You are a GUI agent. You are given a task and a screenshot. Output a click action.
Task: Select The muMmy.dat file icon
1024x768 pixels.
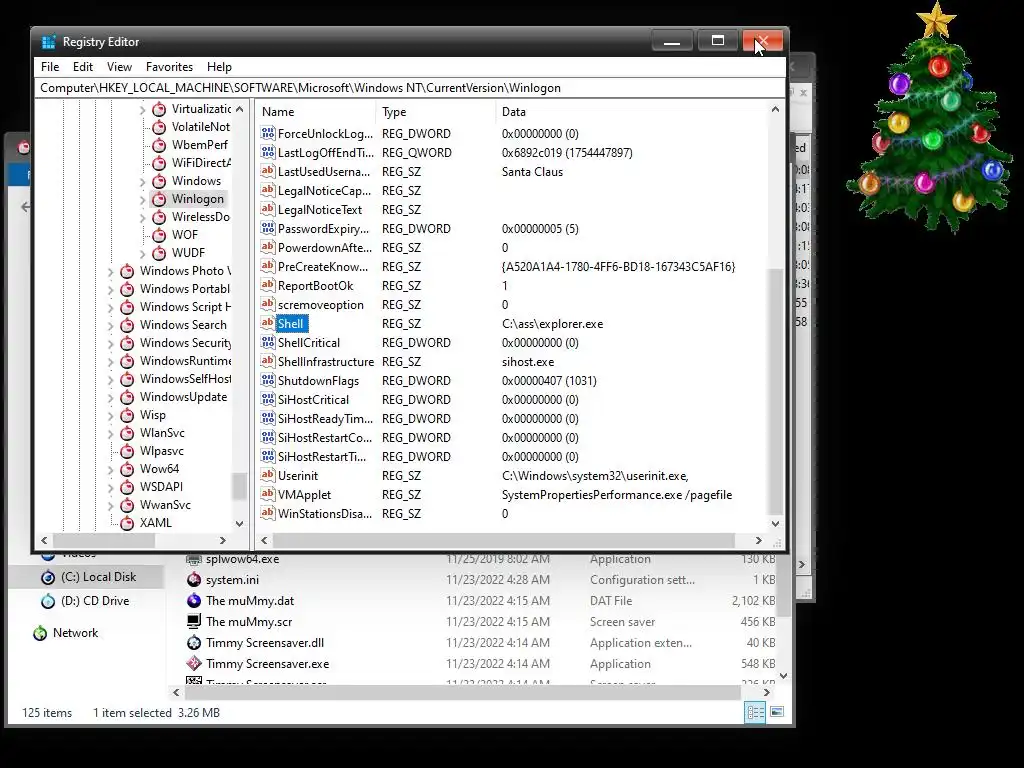[x=194, y=600]
